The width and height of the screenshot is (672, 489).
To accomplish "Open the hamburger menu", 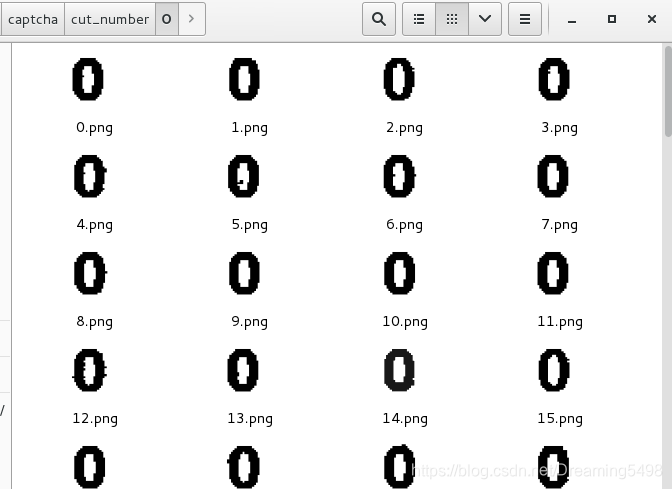I will pyautogui.click(x=525, y=19).
